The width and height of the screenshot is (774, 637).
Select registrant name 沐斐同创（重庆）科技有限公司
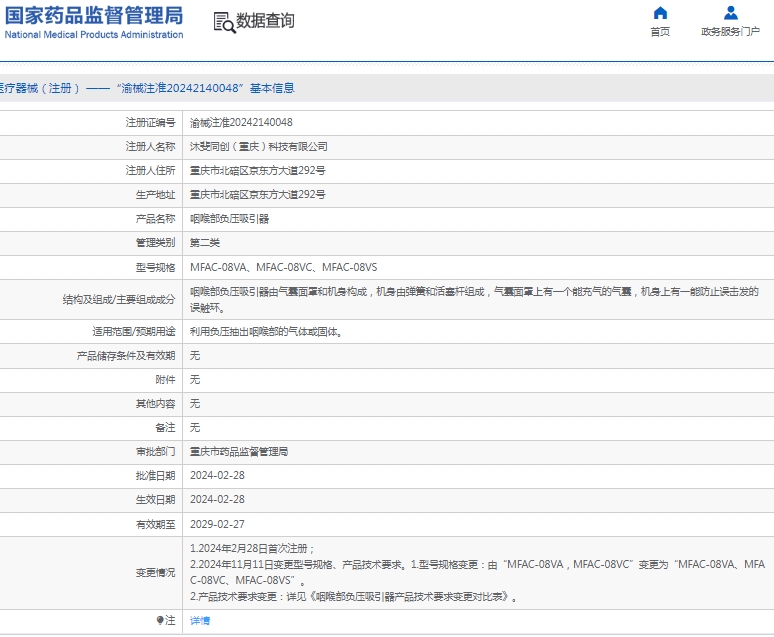[x=259, y=147]
